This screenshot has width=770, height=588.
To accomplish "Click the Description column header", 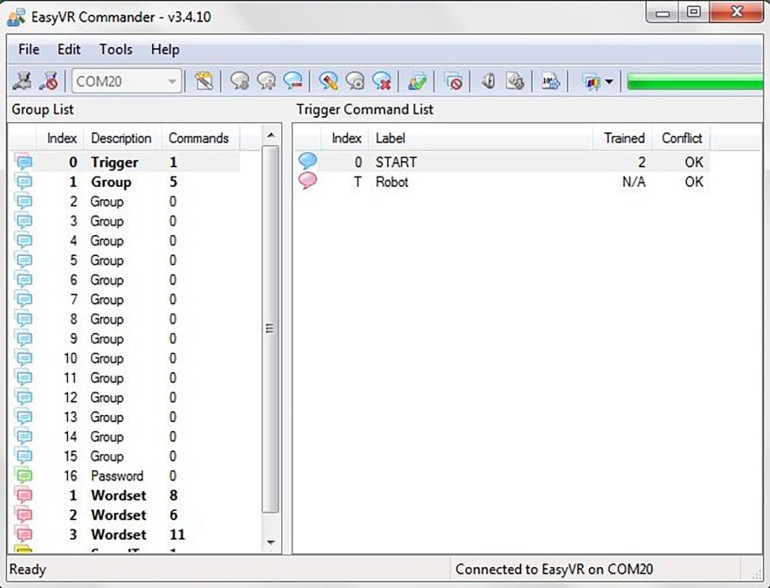I will 123,138.
